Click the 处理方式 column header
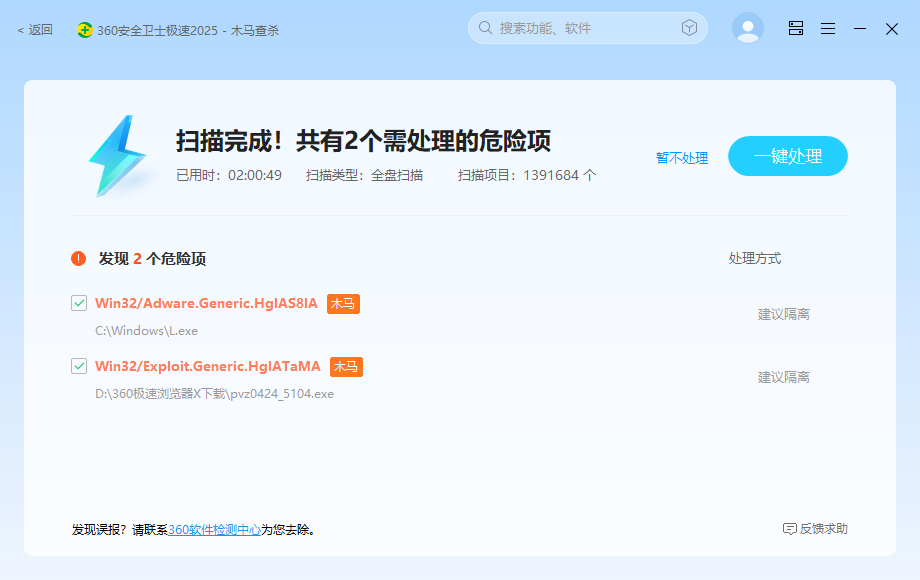920x580 pixels. 755,259
